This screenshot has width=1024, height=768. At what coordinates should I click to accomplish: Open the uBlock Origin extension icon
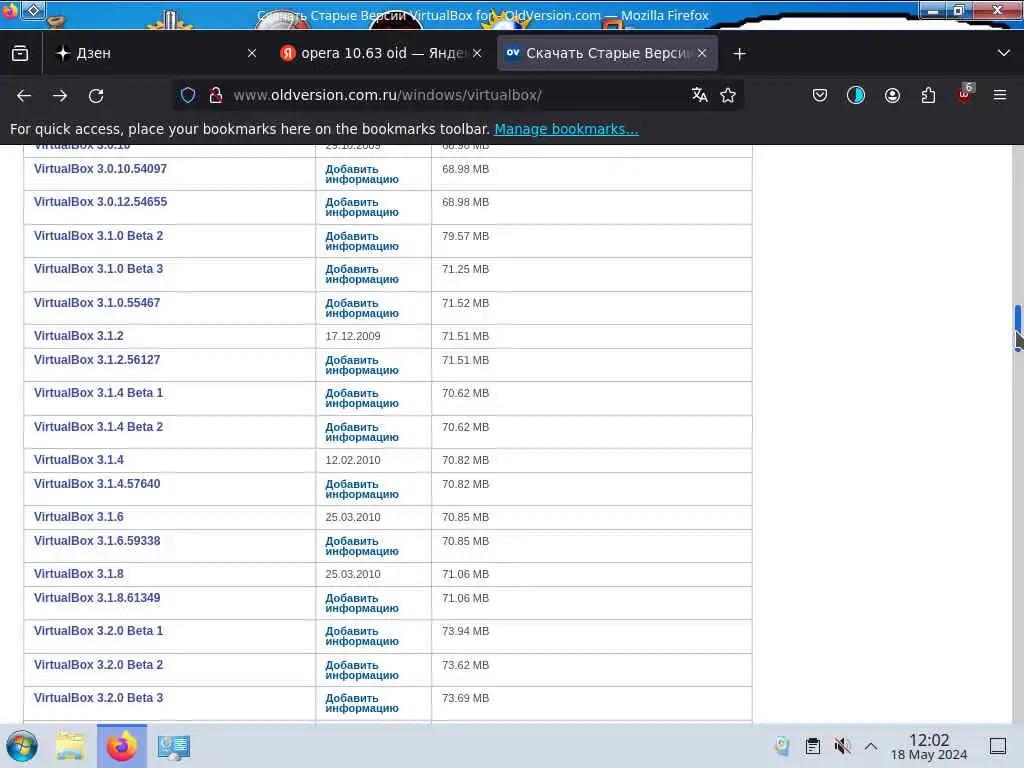point(964,95)
